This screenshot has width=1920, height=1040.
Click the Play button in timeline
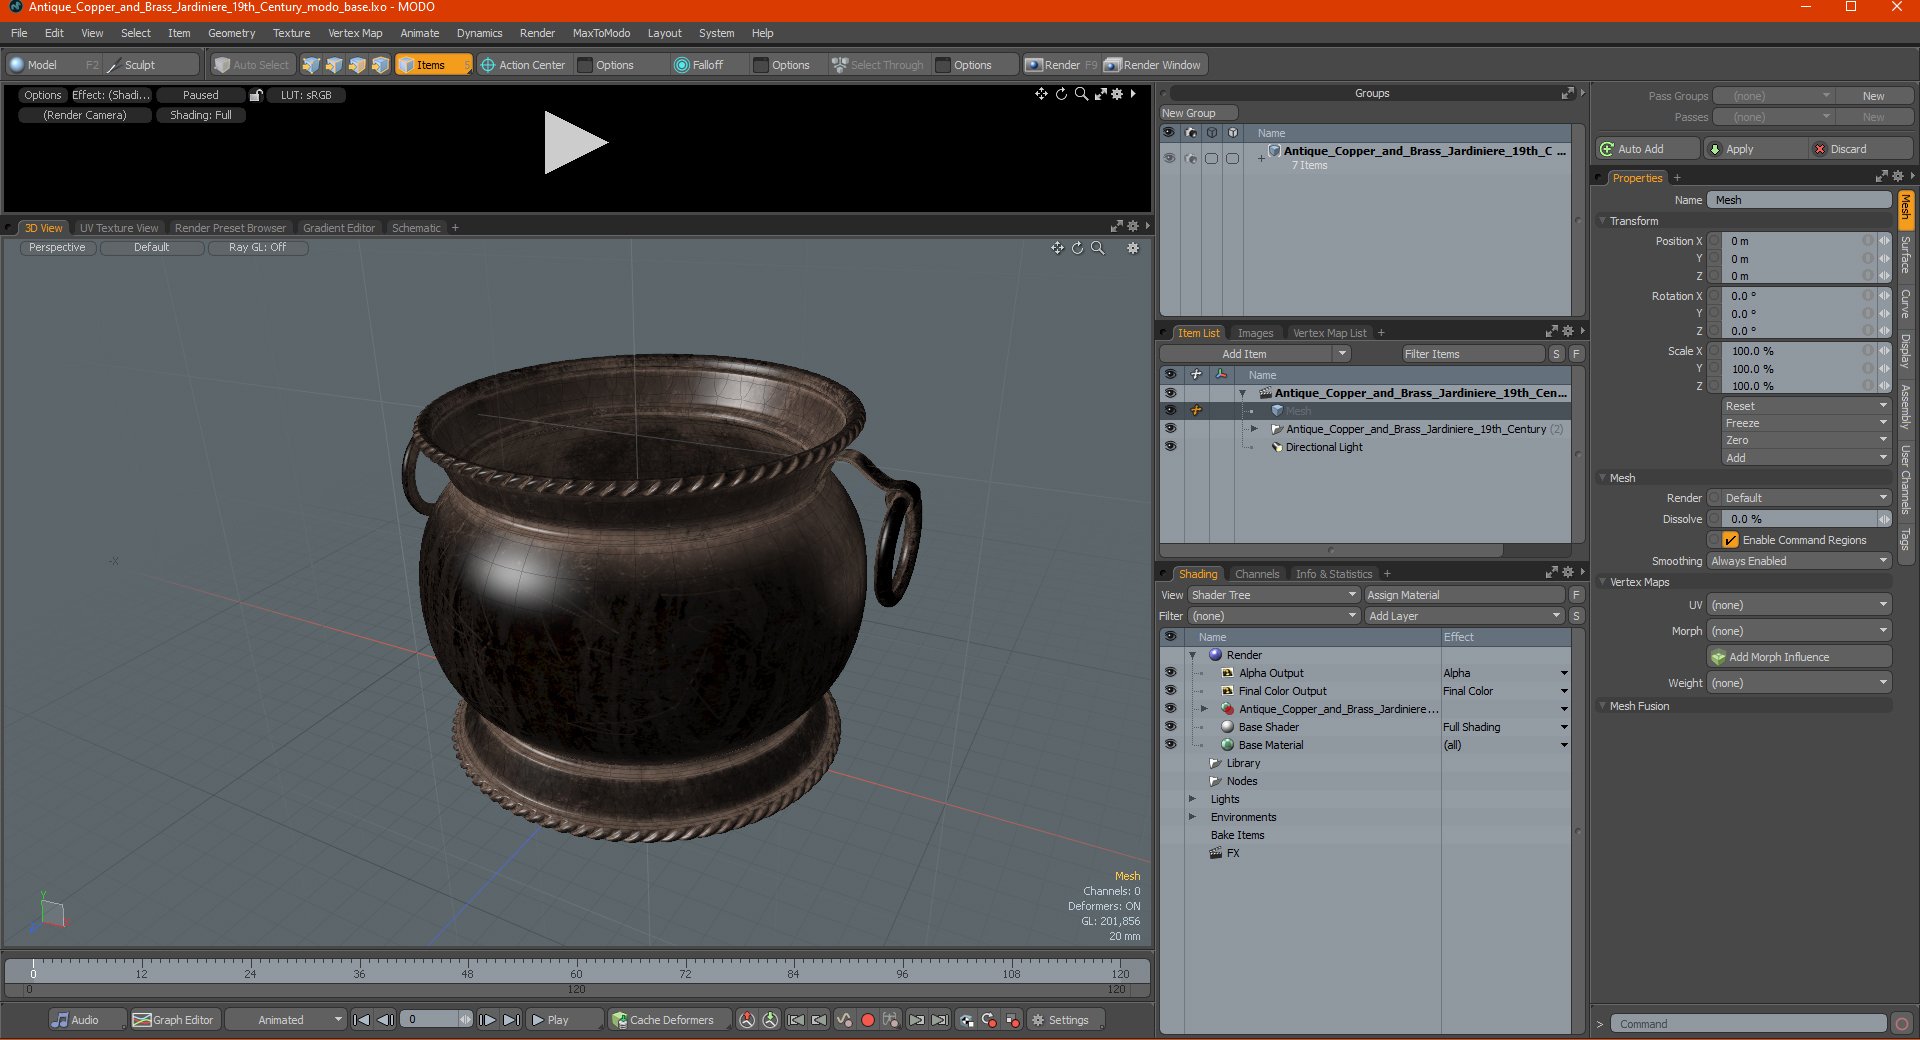coord(564,1020)
